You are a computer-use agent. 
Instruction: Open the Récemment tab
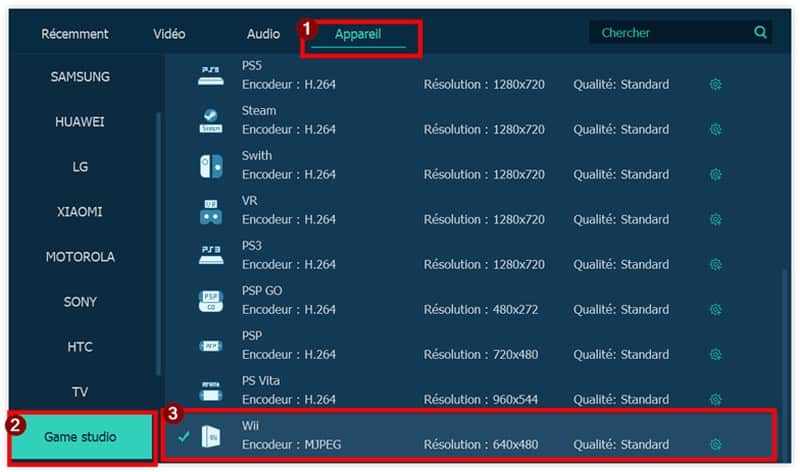point(75,34)
